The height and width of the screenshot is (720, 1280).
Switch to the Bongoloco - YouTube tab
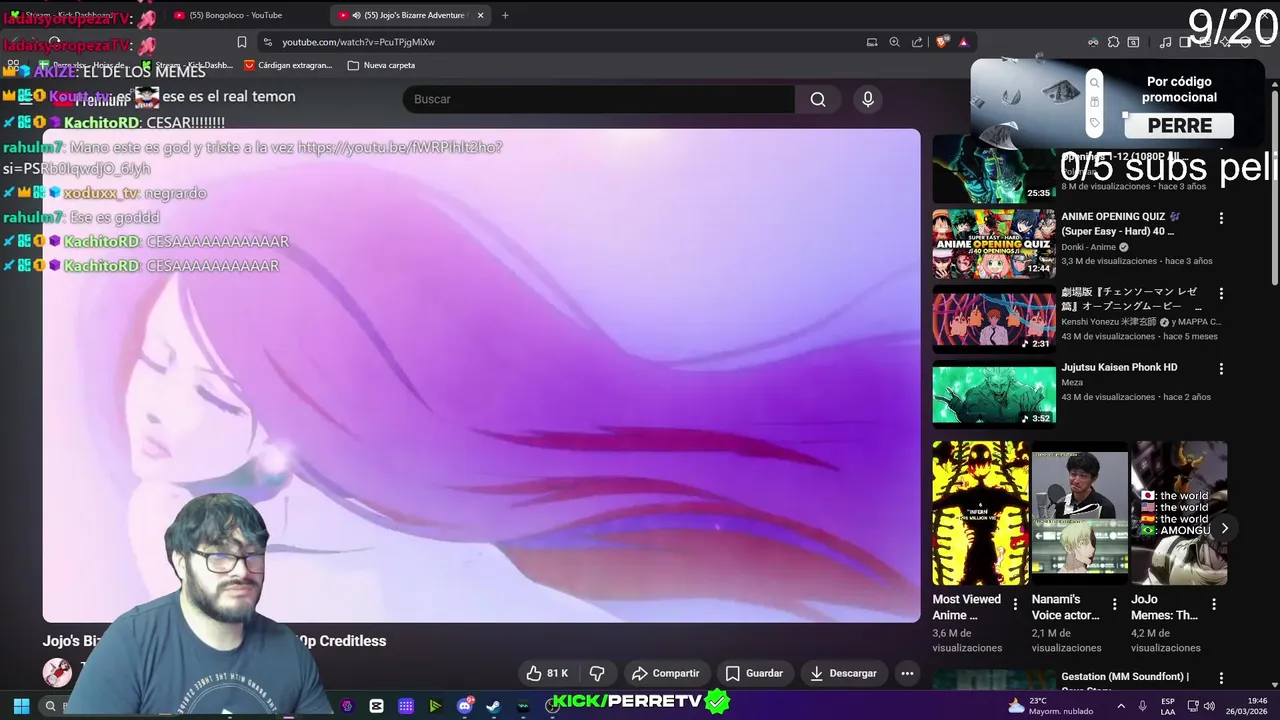(x=236, y=15)
